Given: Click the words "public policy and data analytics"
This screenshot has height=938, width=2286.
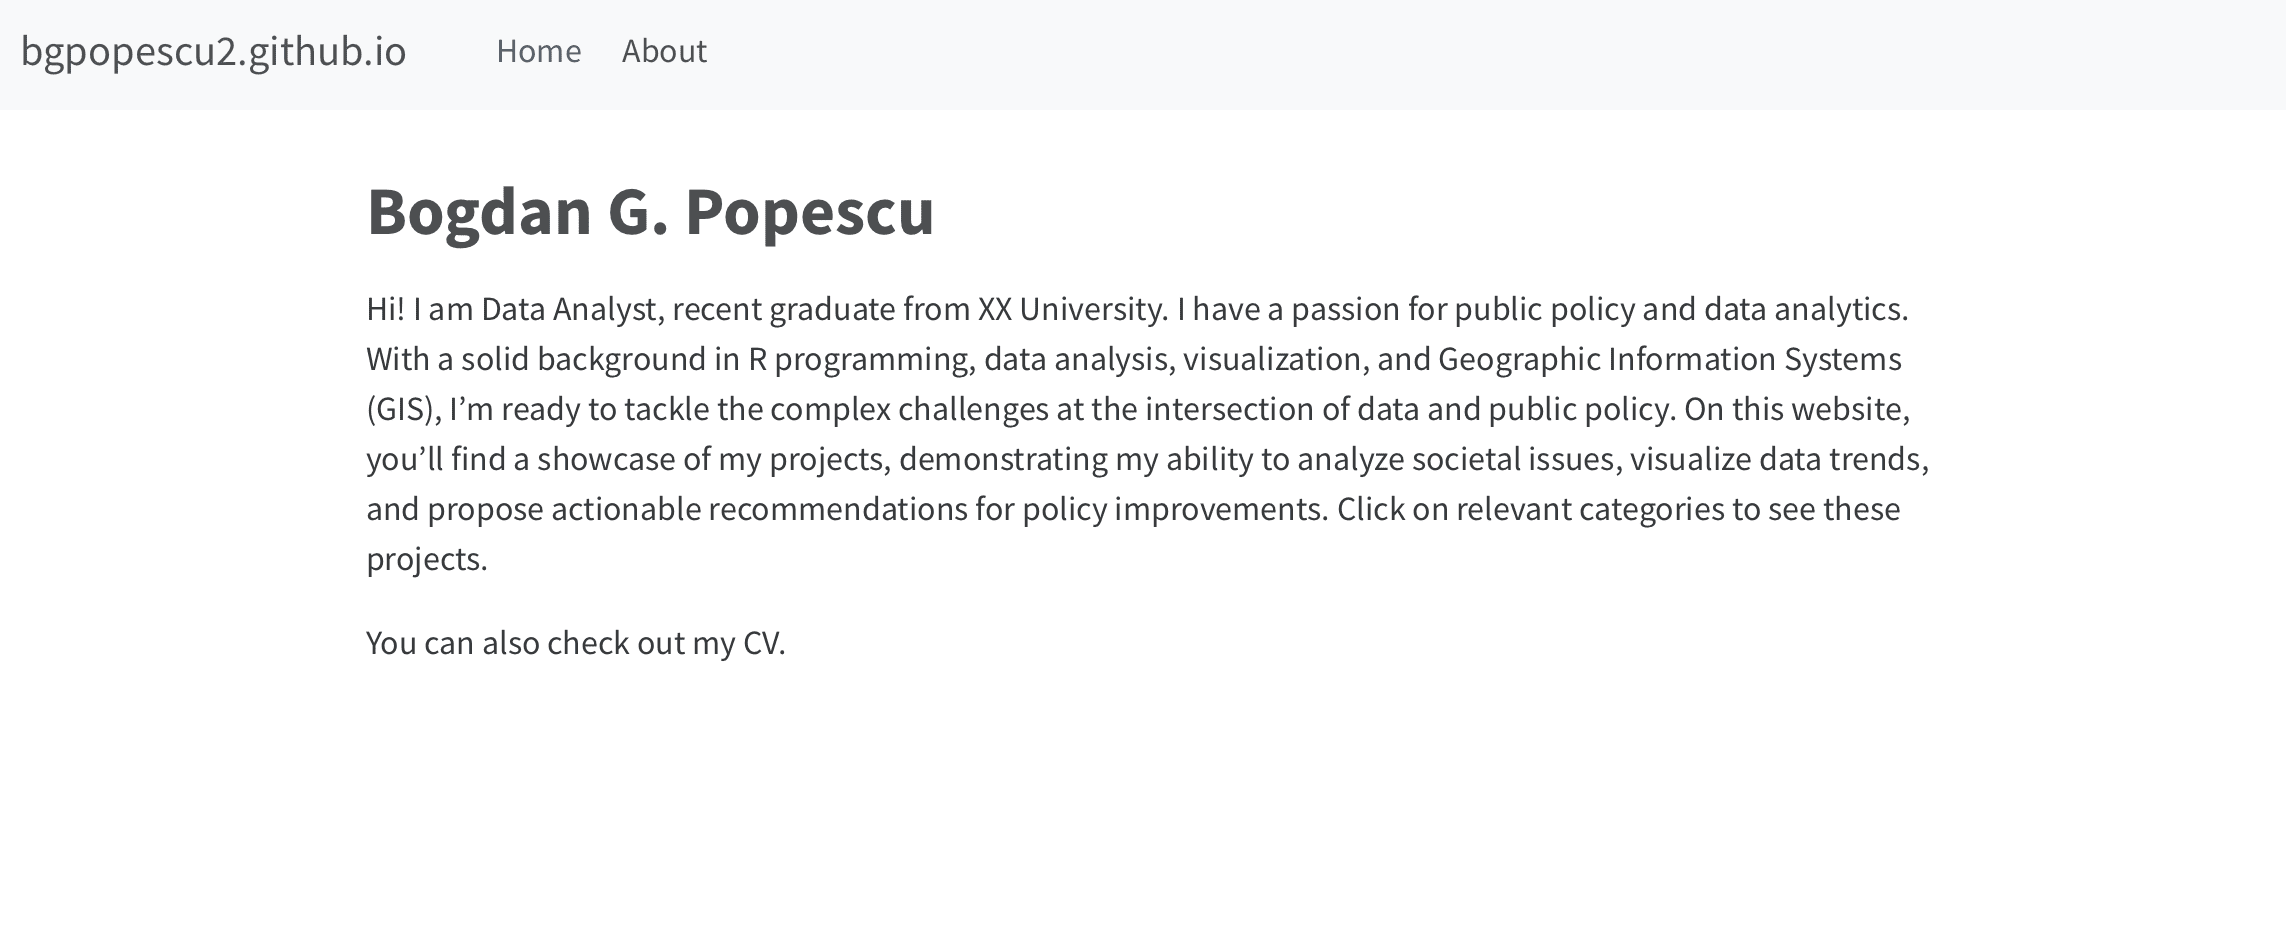Looking at the screenshot, I should pyautogui.click(x=1680, y=309).
